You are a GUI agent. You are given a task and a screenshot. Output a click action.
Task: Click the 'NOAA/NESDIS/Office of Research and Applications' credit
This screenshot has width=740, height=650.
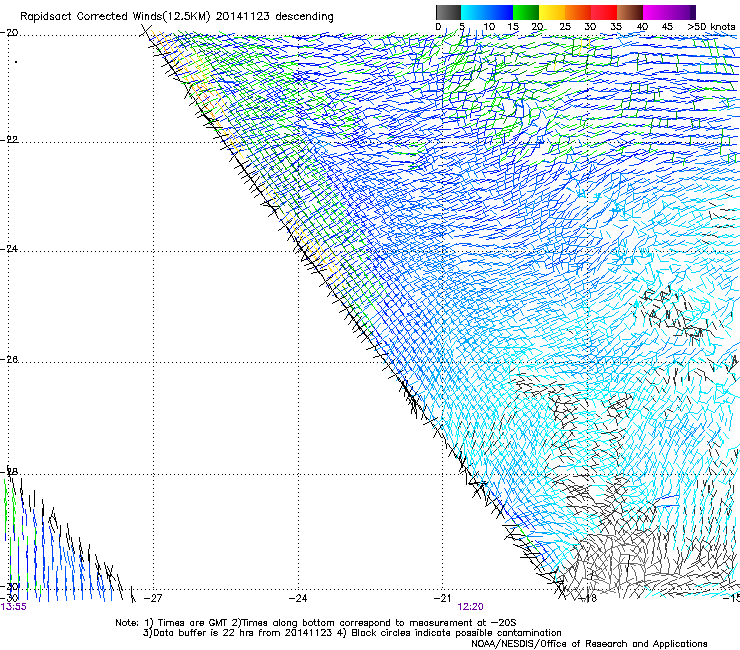point(589,644)
